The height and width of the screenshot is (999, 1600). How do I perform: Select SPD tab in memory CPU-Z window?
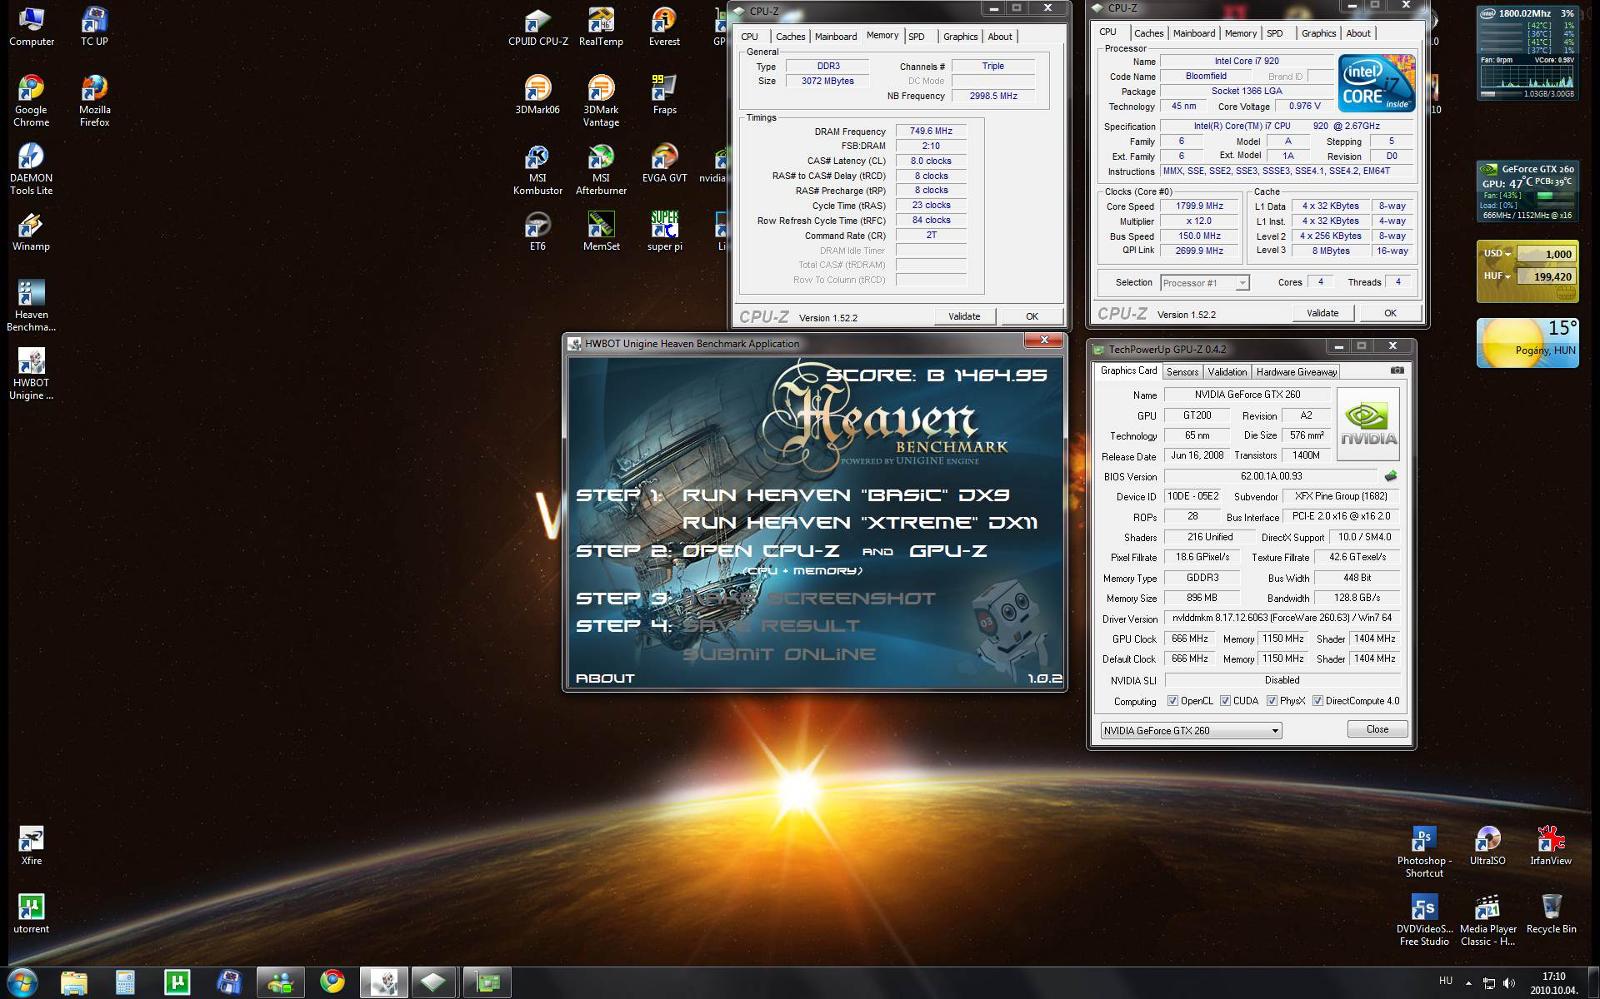tap(917, 36)
